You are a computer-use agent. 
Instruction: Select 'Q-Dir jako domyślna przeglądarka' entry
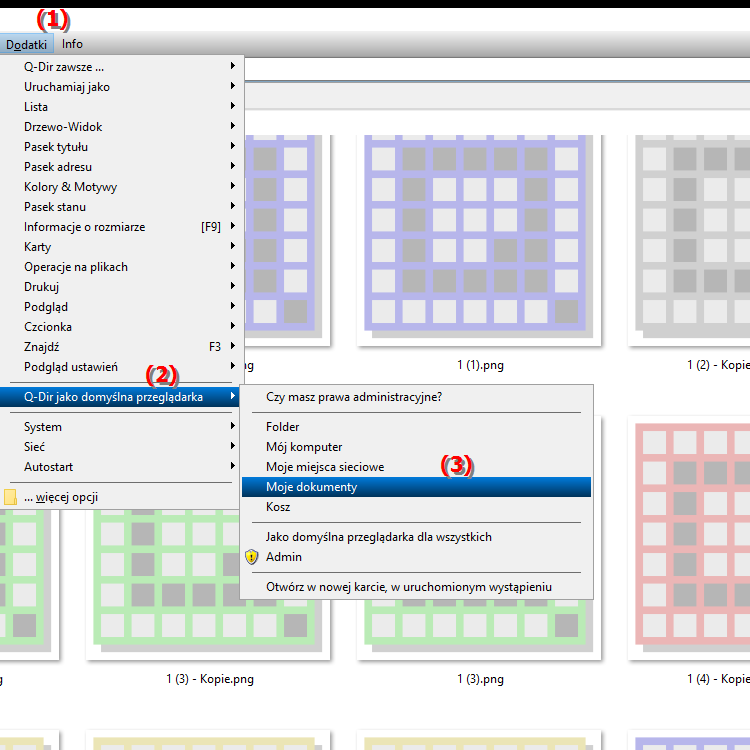pyautogui.click(x=120, y=397)
